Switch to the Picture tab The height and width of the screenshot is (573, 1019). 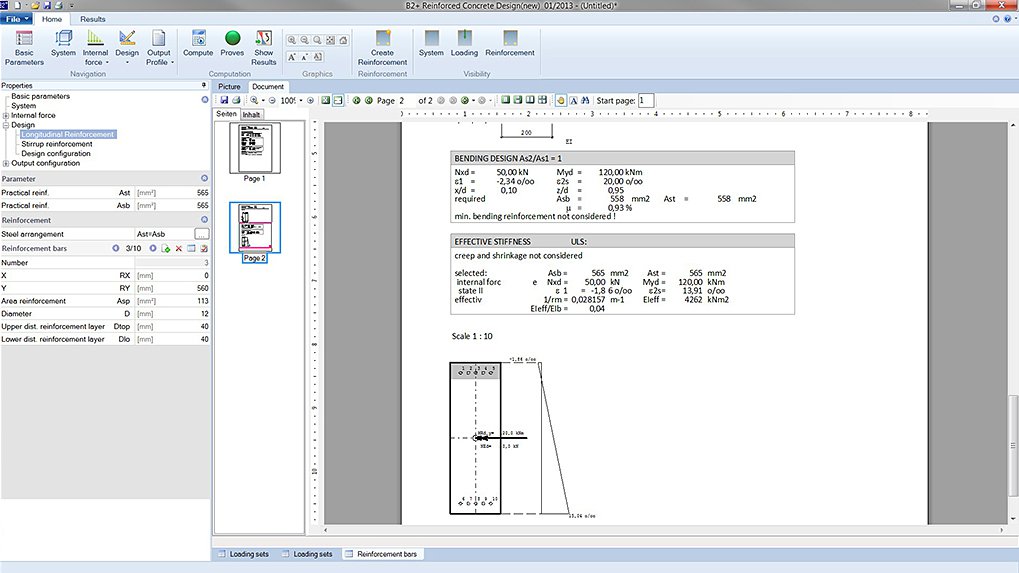[x=229, y=86]
